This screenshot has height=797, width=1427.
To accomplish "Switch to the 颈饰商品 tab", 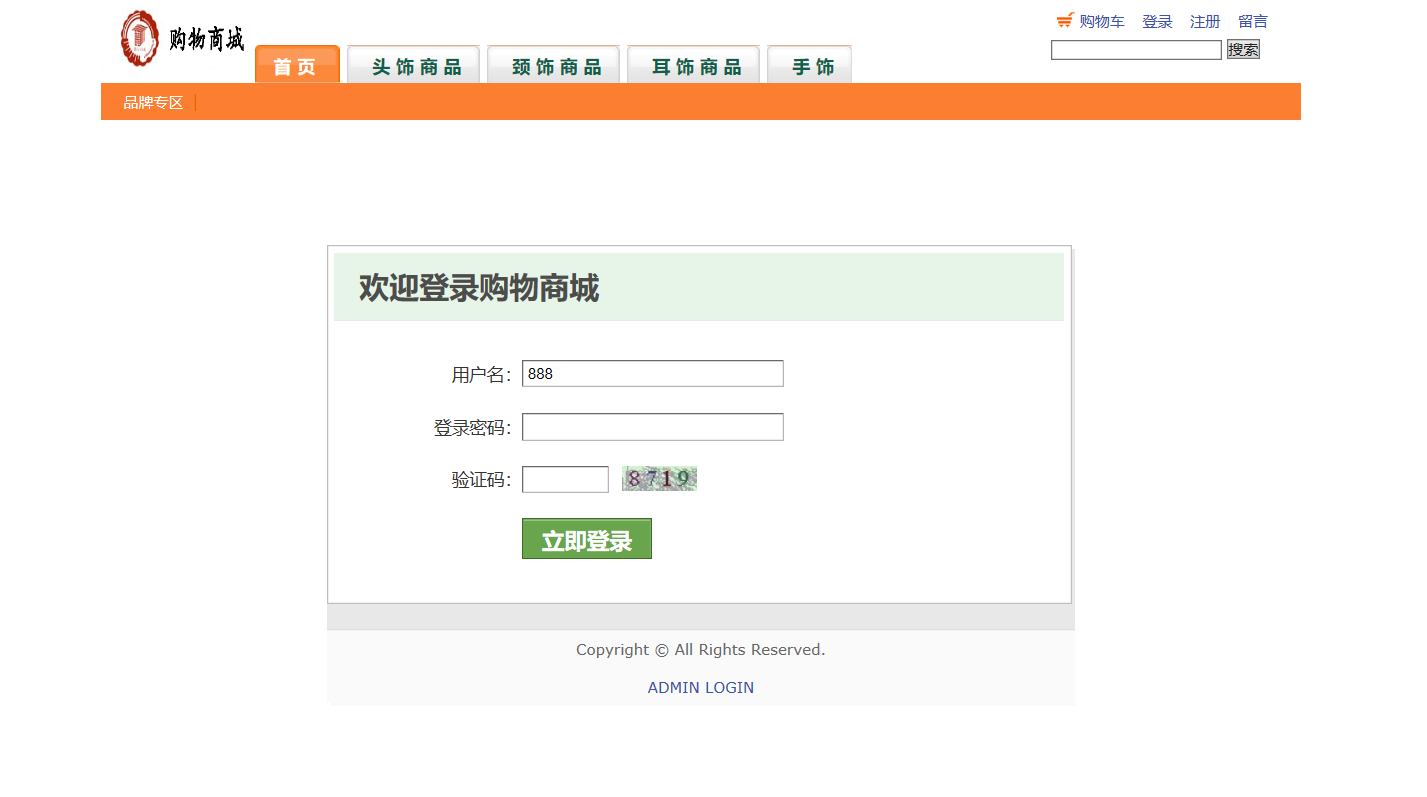I will point(554,66).
